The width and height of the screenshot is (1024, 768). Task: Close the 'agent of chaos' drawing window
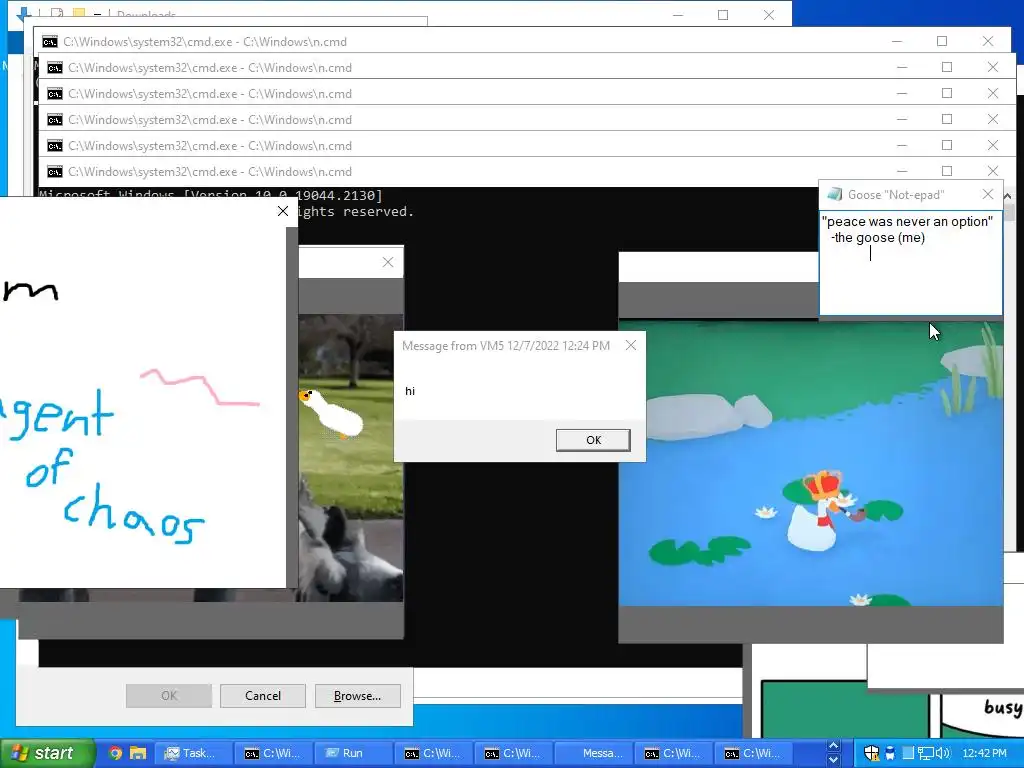pyautogui.click(x=283, y=211)
